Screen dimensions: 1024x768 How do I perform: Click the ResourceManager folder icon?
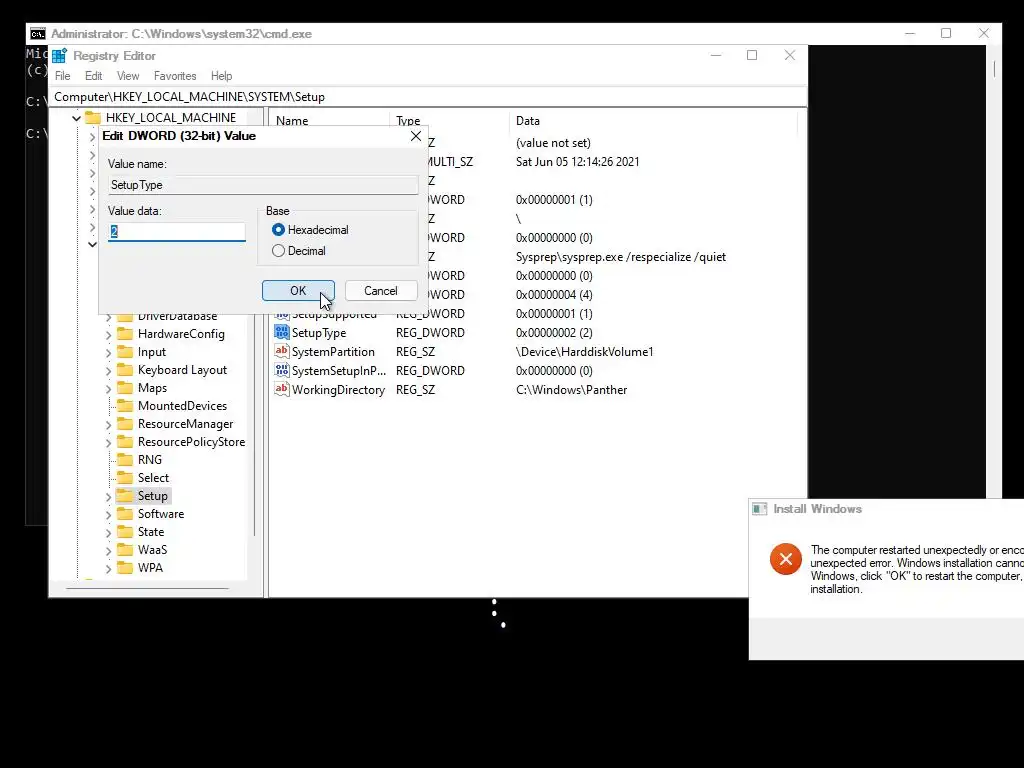coord(125,424)
